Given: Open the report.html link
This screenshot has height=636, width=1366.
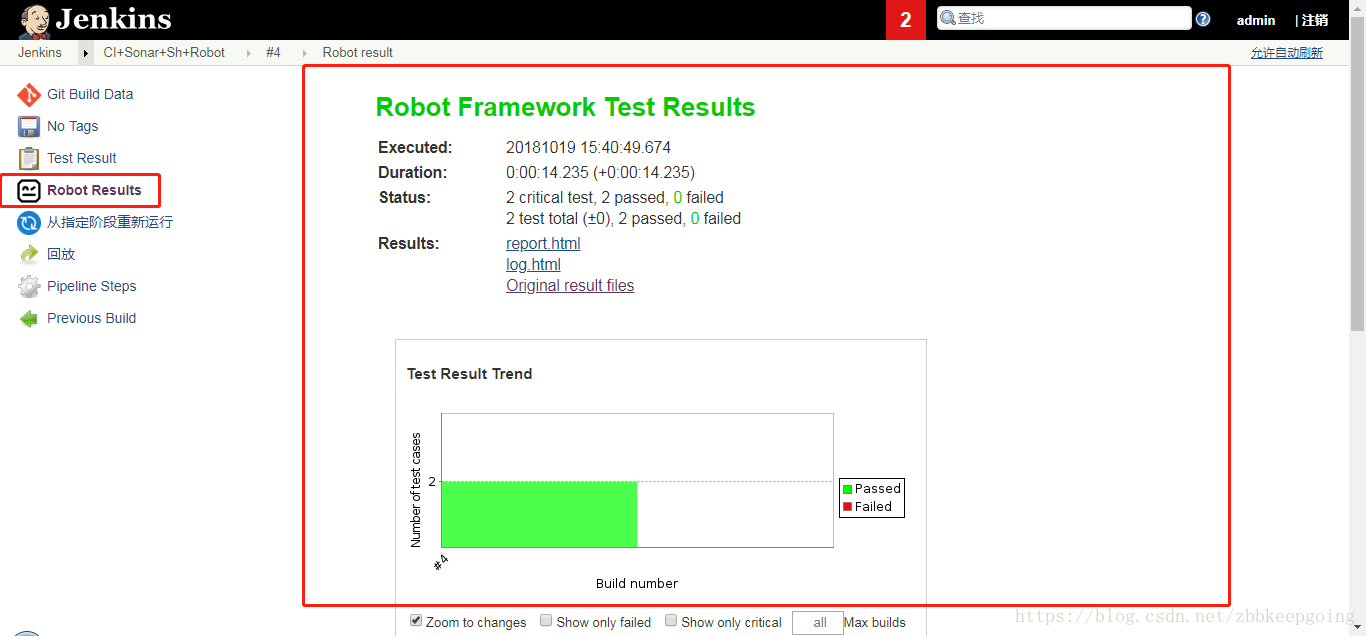Looking at the screenshot, I should [543, 244].
